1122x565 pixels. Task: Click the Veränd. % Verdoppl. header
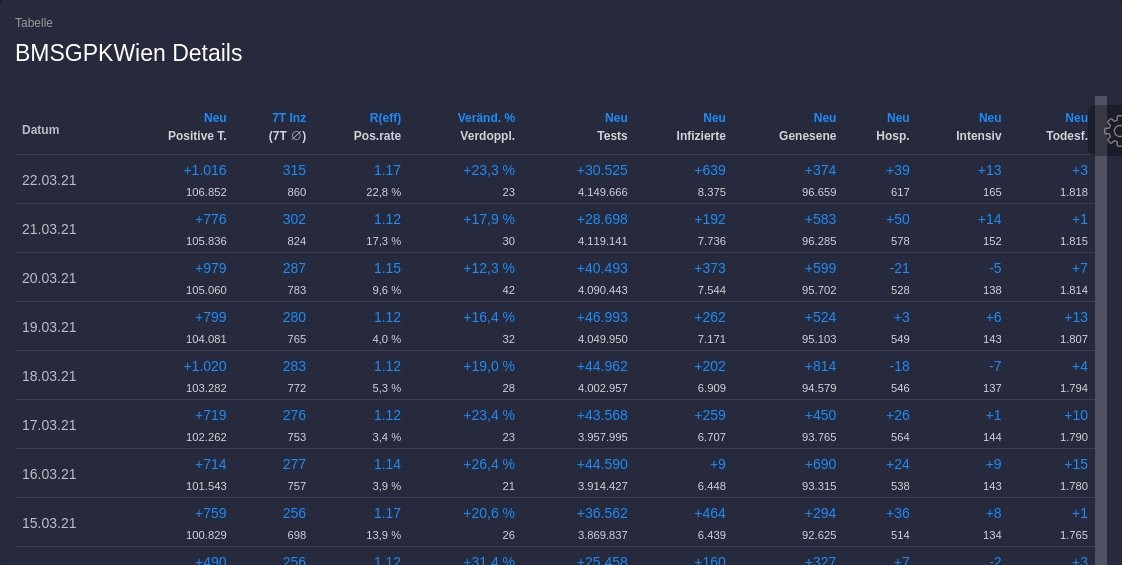coord(486,127)
